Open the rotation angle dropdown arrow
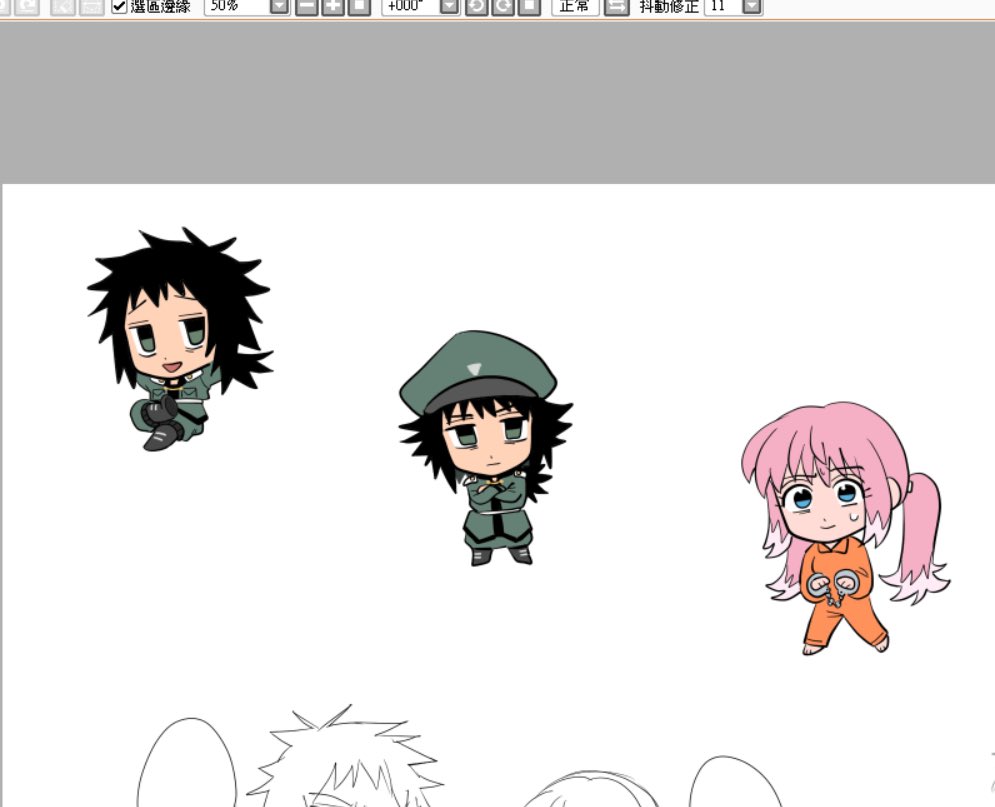995x807 pixels. [449, 6]
